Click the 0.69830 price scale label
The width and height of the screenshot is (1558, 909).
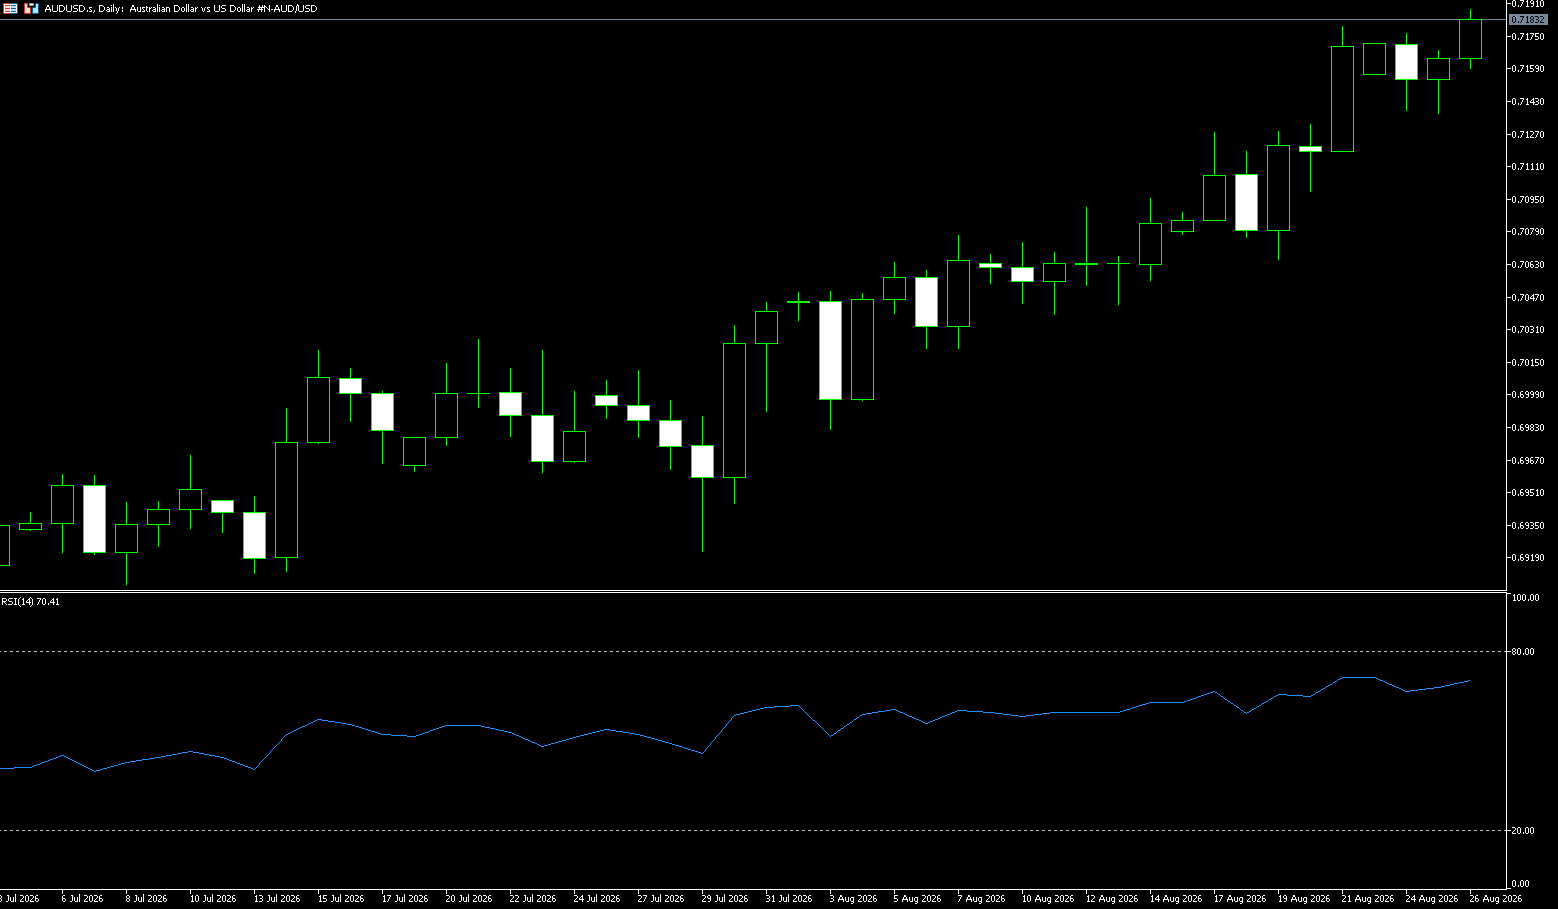[1529, 428]
